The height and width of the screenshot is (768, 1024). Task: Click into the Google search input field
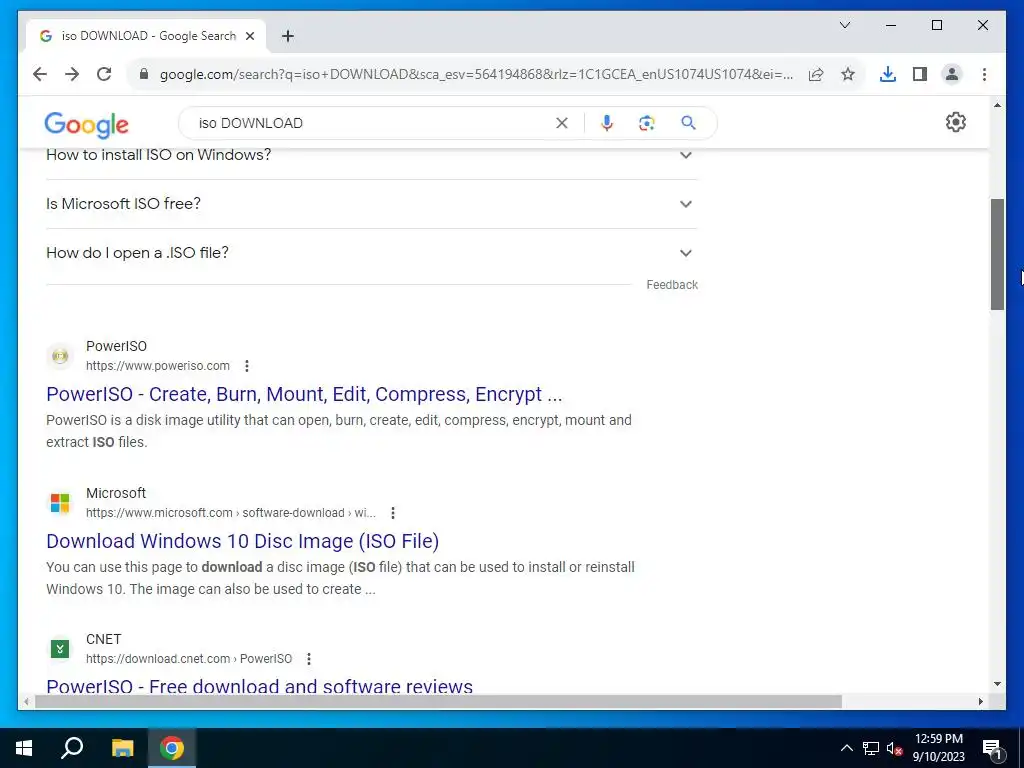pos(372,123)
